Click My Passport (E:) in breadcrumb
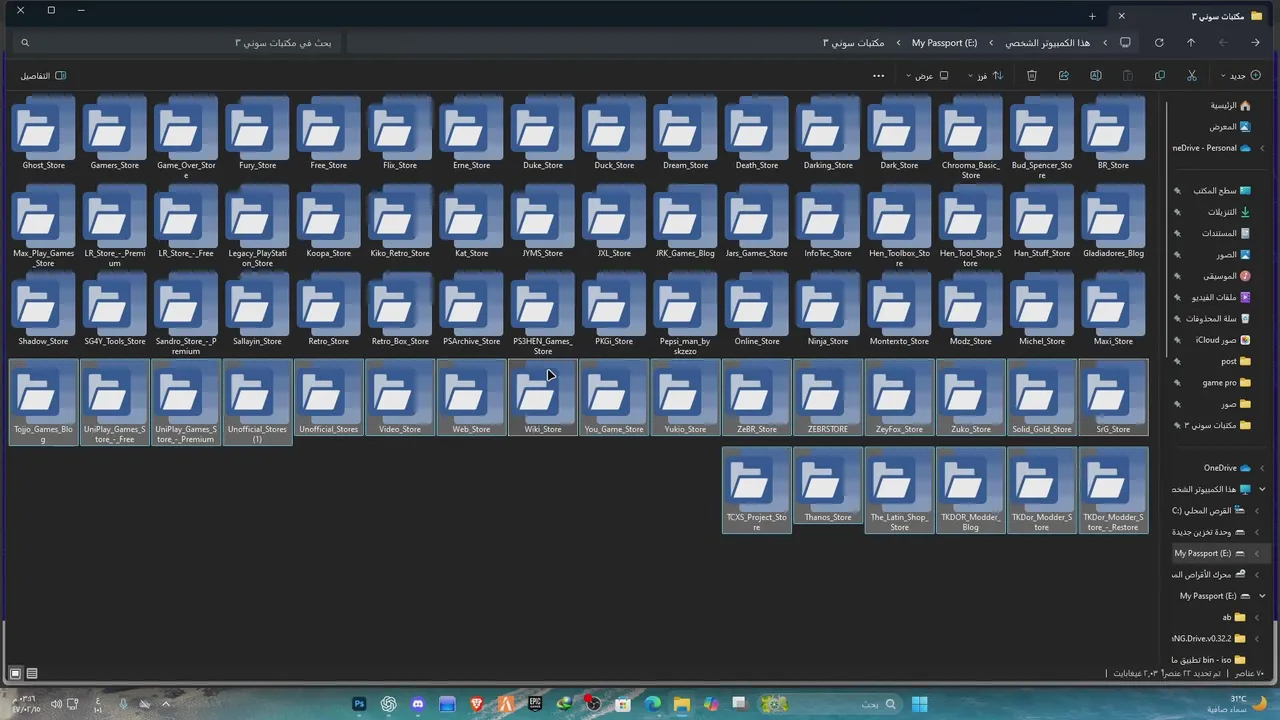 pyautogui.click(x=944, y=43)
